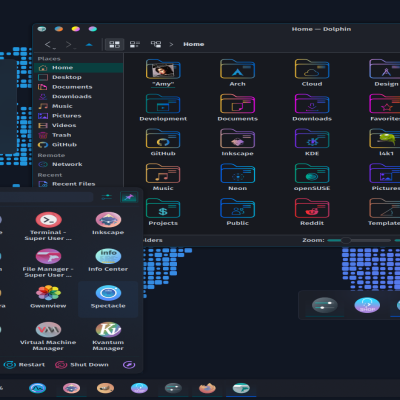Open Virtual Machine Manager
The height and width of the screenshot is (400, 400).
(x=48, y=336)
